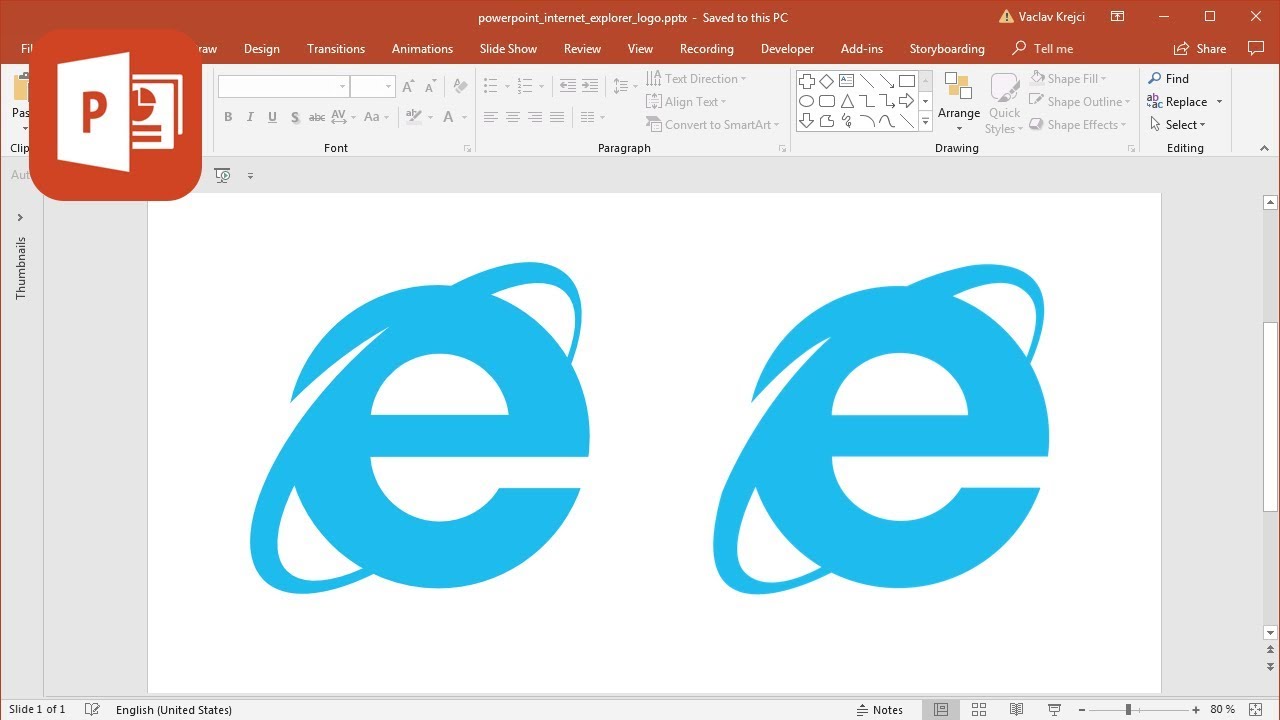Click Convert to SmartArt button
This screenshot has width=1280, height=720.
(x=713, y=125)
